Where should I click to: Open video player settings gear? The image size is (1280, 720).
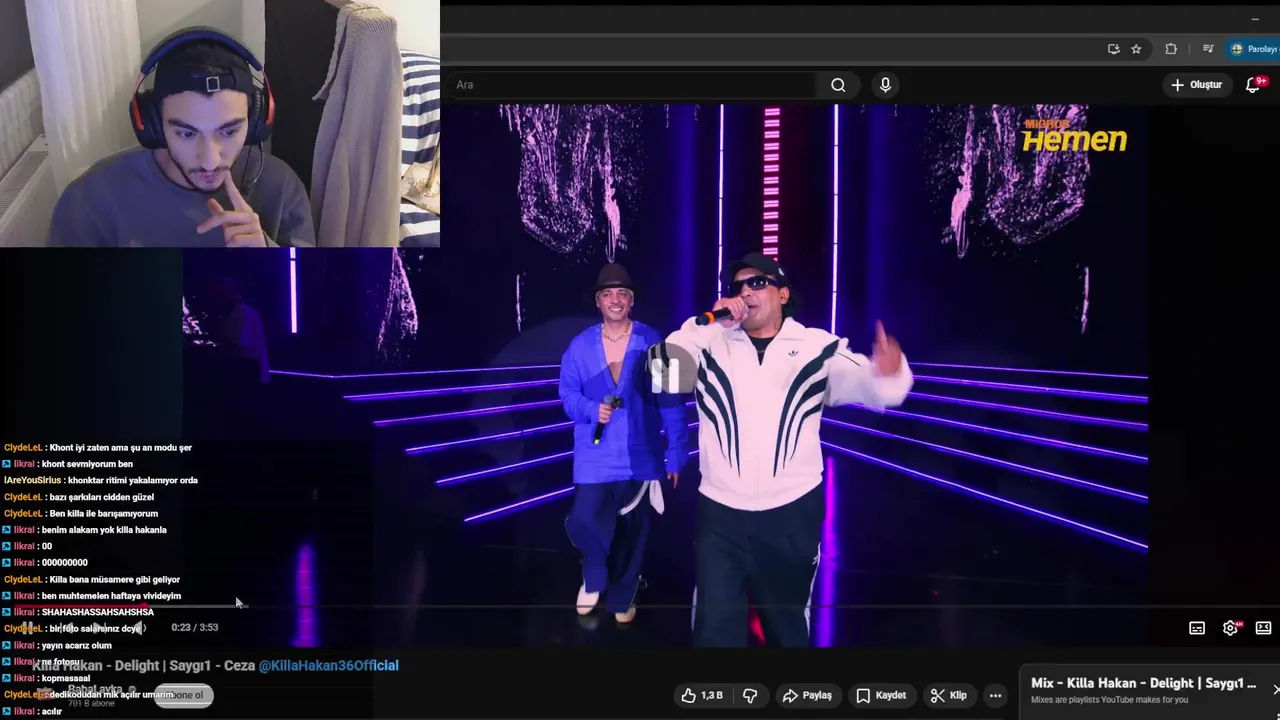[1231, 628]
